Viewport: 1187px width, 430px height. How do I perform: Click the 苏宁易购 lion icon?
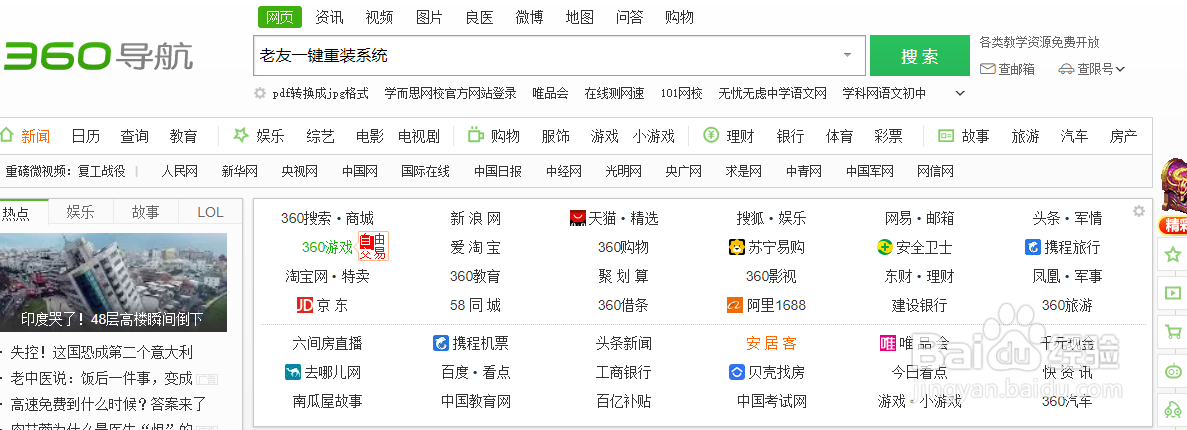[x=737, y=247]
